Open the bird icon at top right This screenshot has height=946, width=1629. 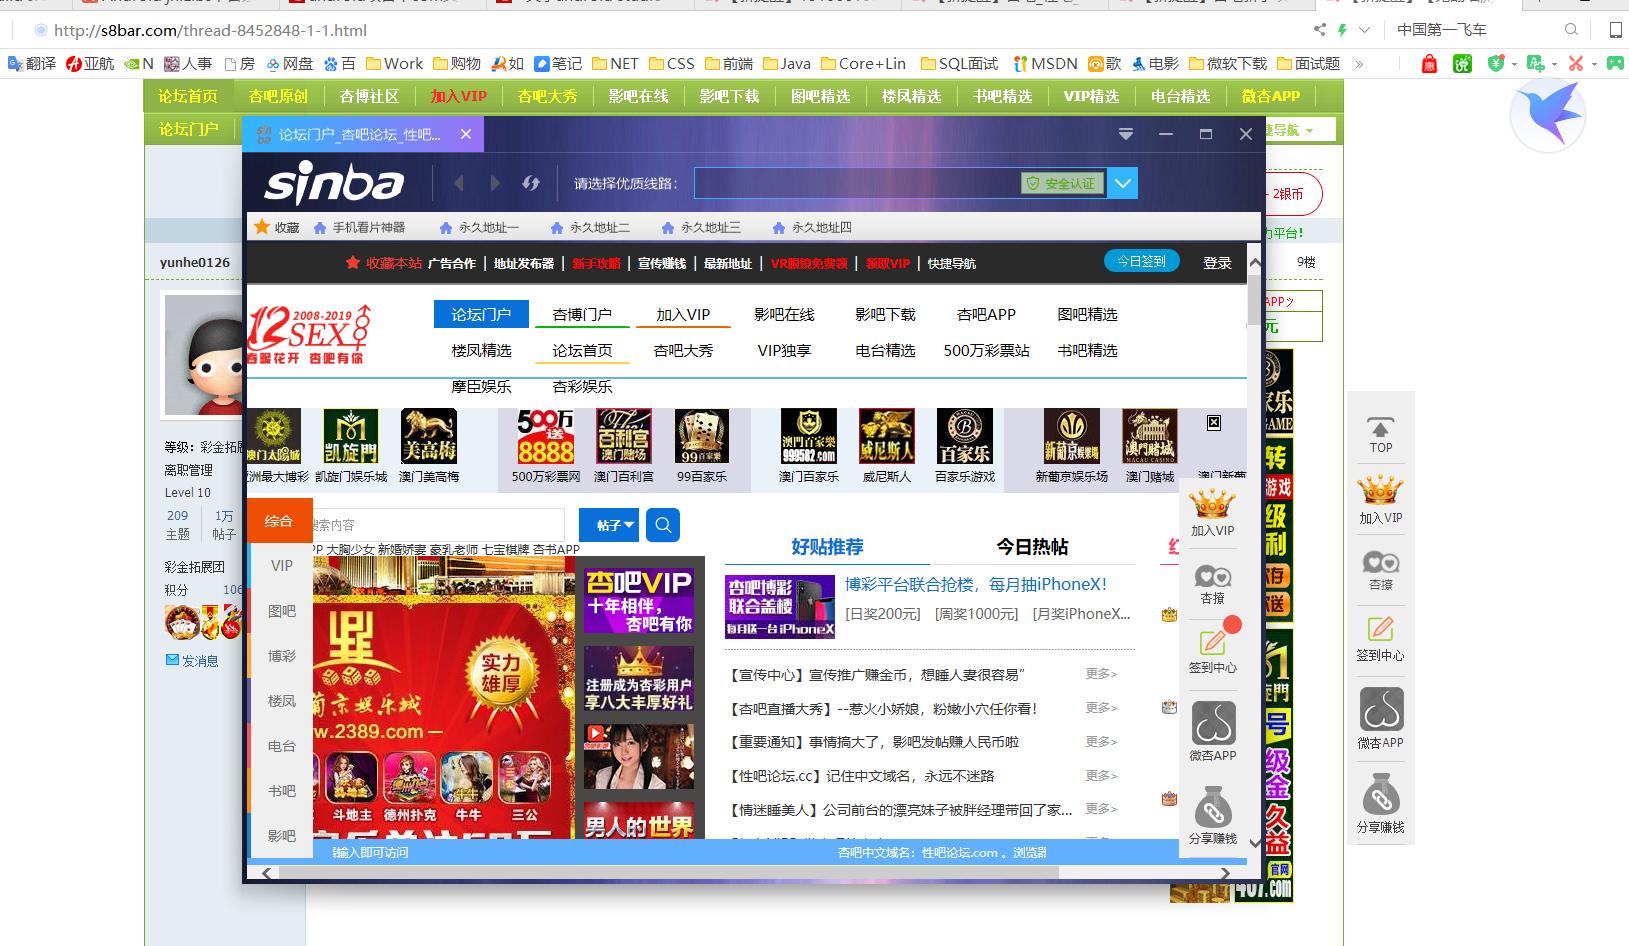1546,116
